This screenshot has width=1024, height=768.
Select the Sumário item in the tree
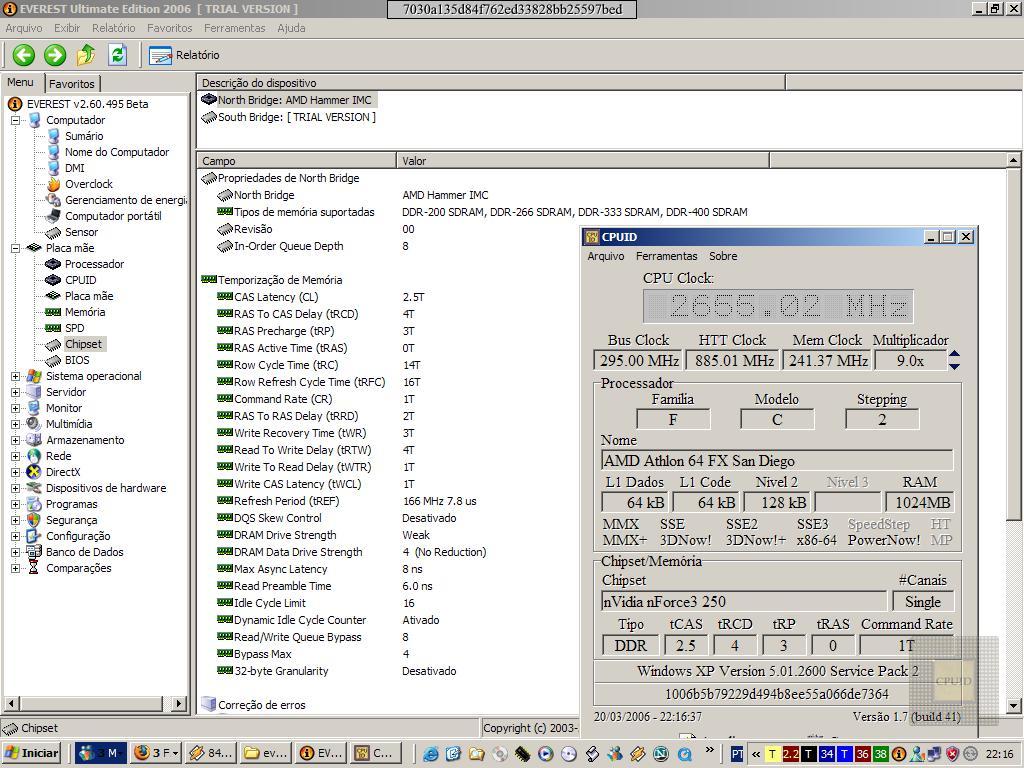[84, 136]
